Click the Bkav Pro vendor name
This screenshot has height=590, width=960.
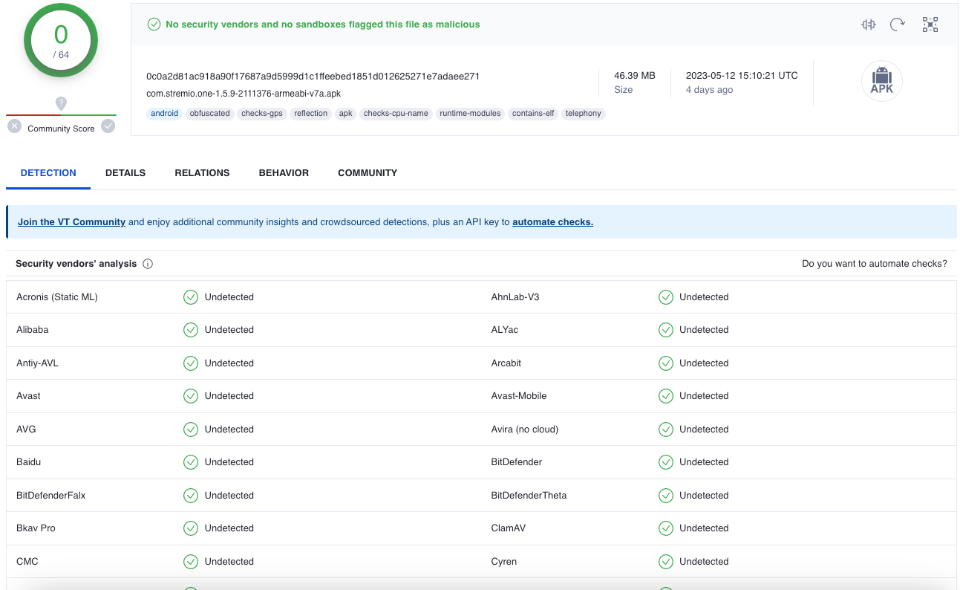(x=36, y=528)
